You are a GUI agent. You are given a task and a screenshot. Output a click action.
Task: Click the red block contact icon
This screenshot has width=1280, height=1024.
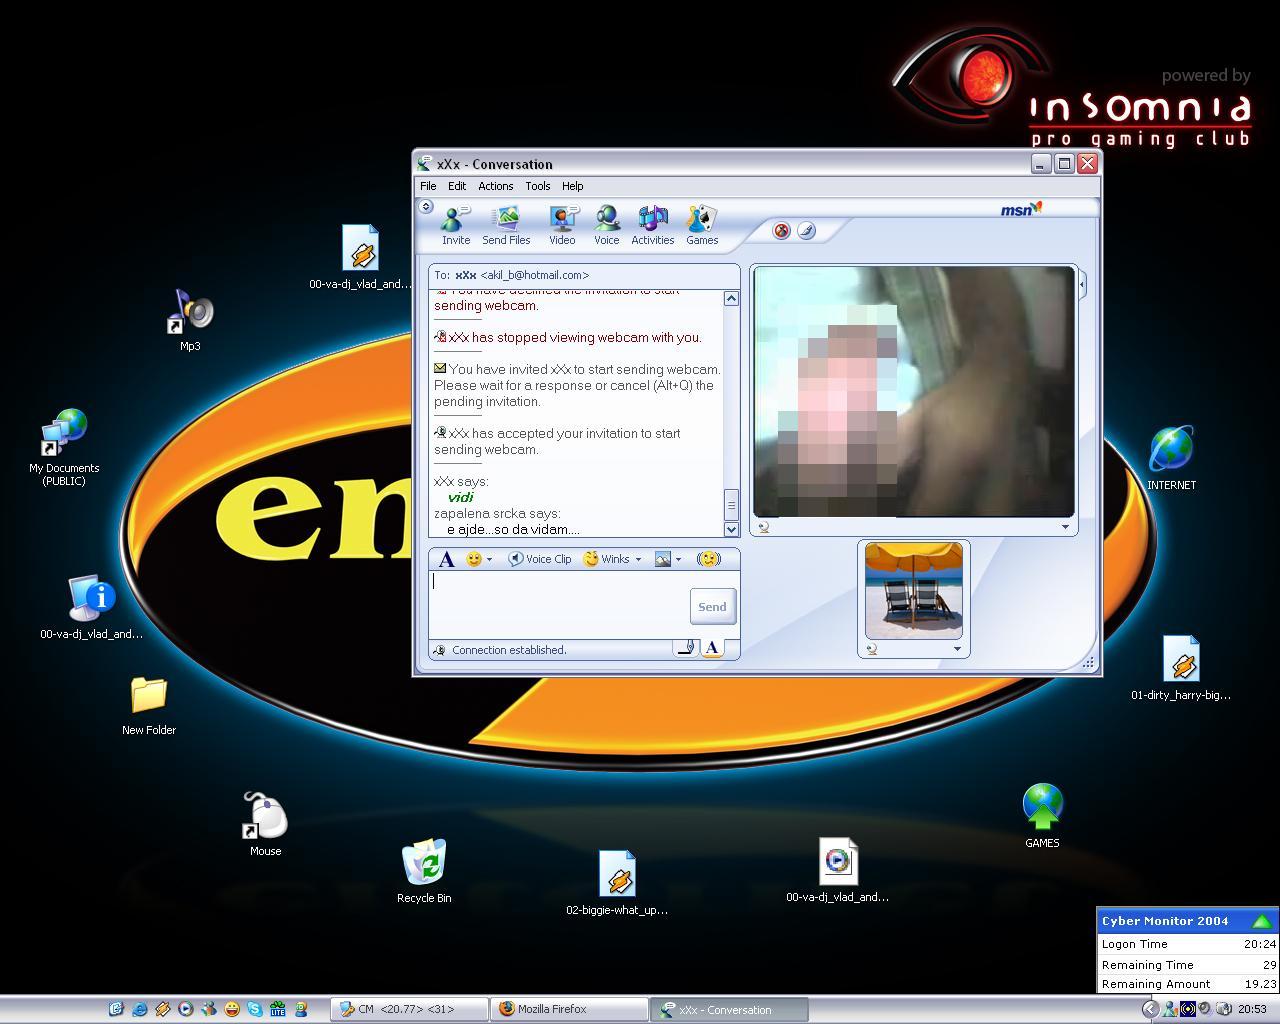point(781,231)
